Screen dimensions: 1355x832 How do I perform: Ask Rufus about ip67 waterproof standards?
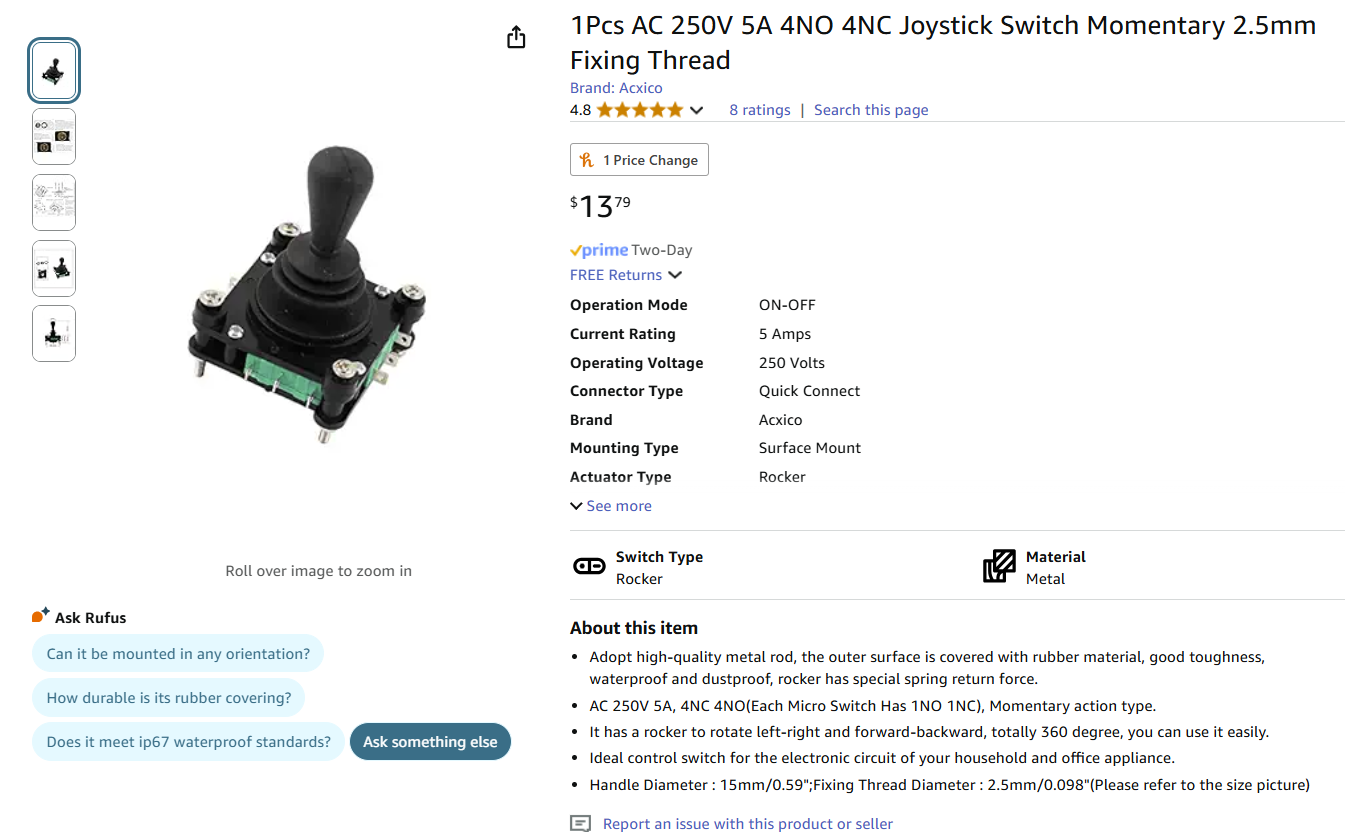coord(189,742)
